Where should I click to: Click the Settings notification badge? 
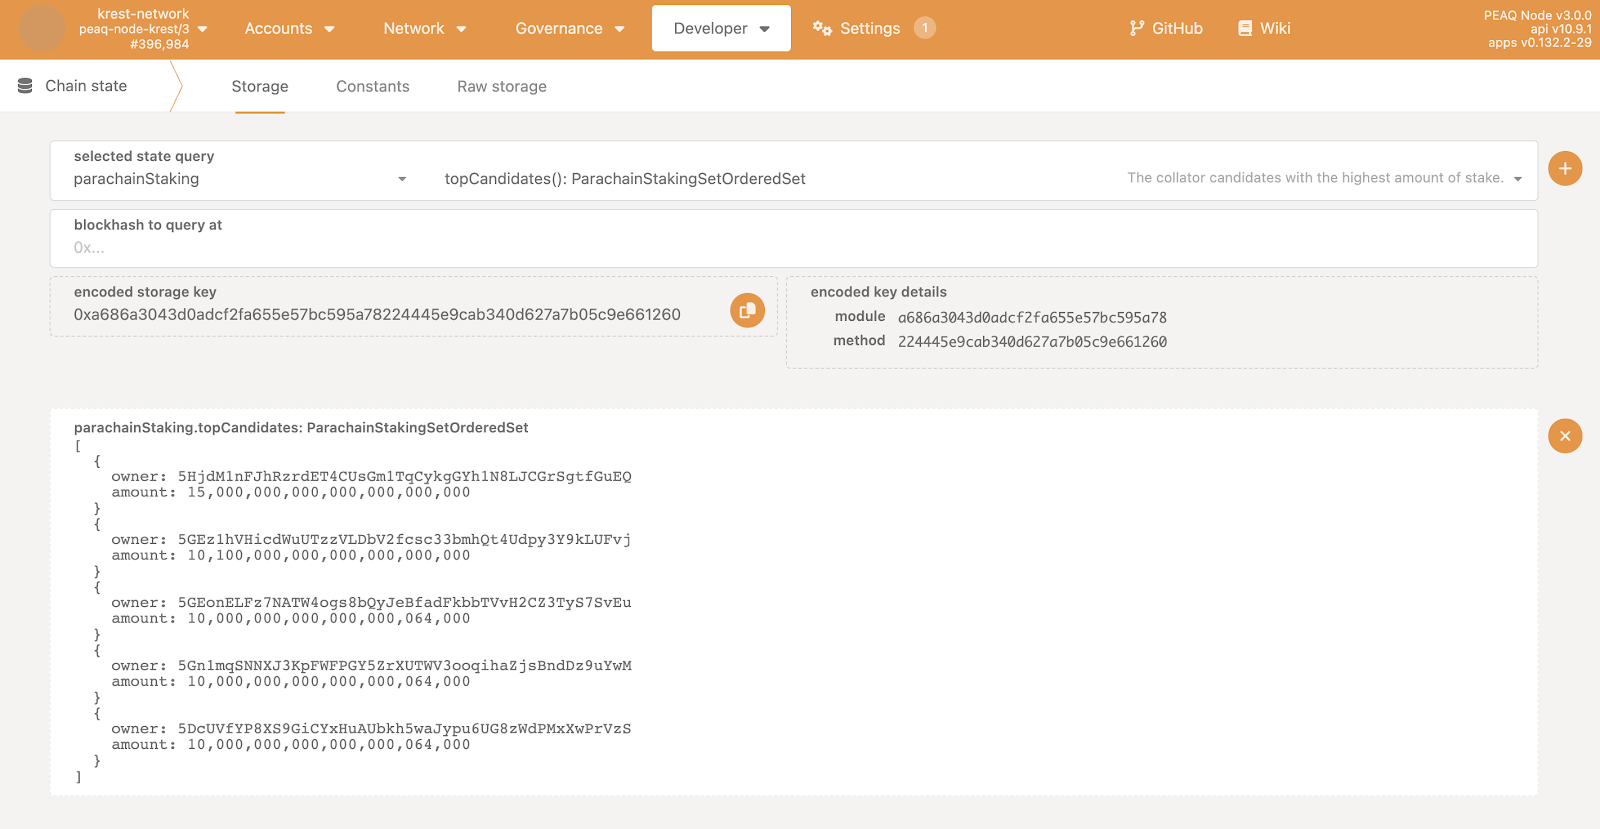(925, 28)
